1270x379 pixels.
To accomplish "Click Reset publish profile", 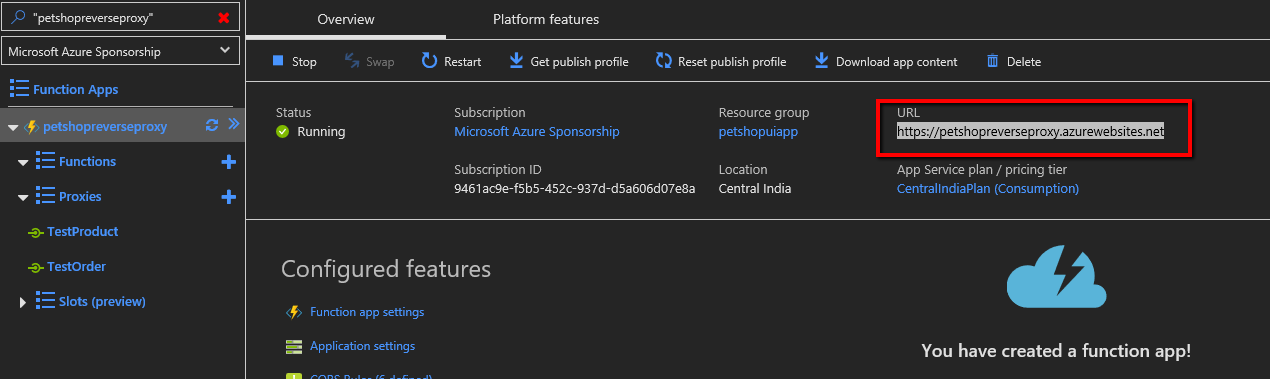I will [720, 62].
